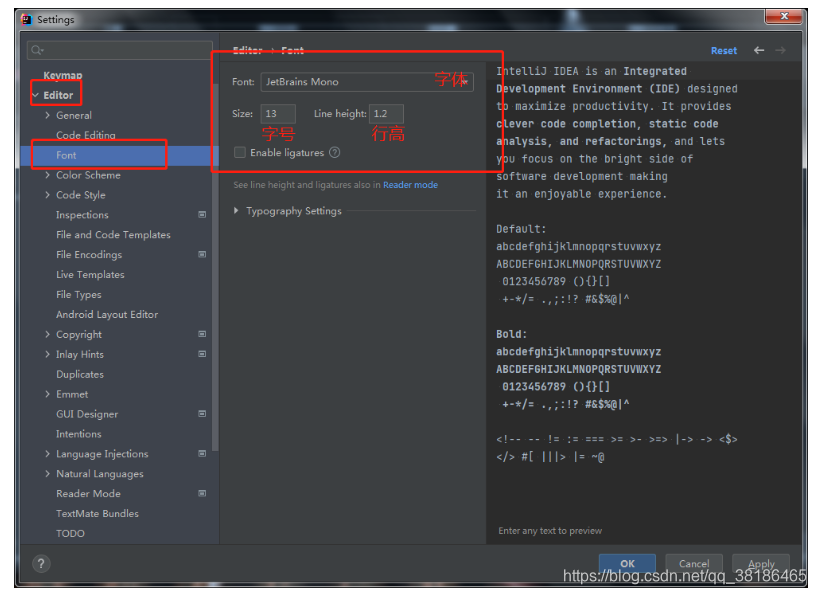
Task: Click the settings tree vertical scrollbar
Action: [215, 266]
